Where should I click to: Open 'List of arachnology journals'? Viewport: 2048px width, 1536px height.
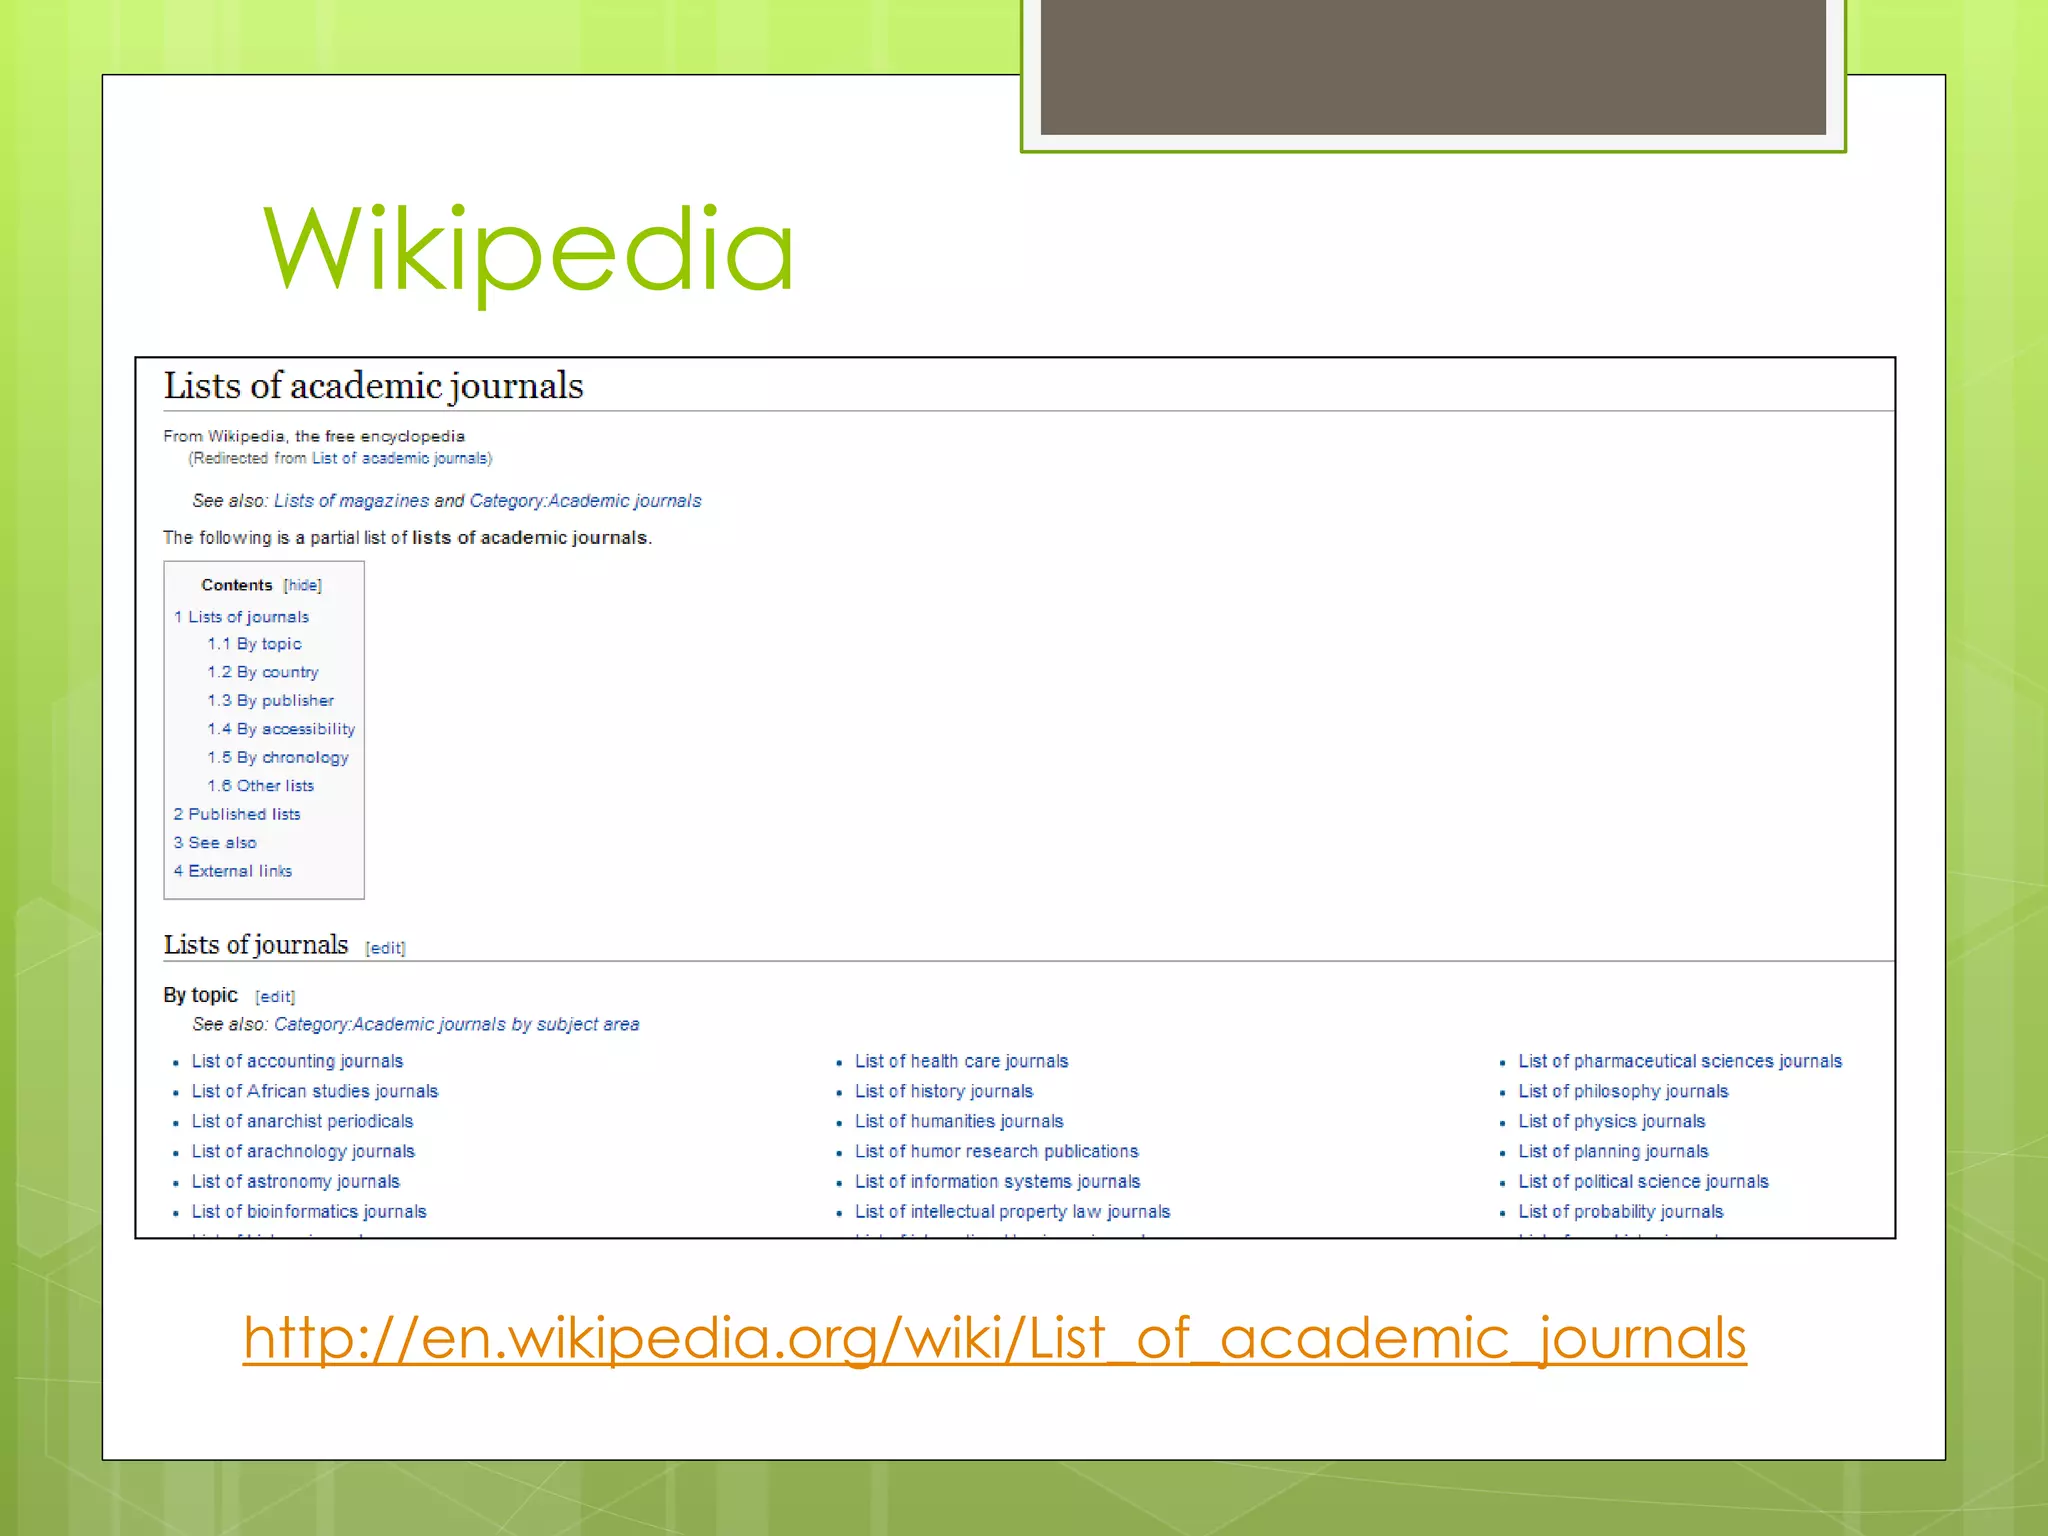(x=303, y=1151)
